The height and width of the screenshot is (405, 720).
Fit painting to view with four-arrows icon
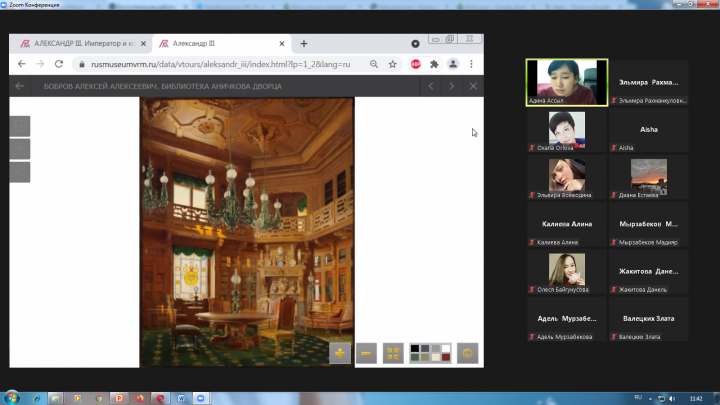pyautogui.click(x=393, y=353)
